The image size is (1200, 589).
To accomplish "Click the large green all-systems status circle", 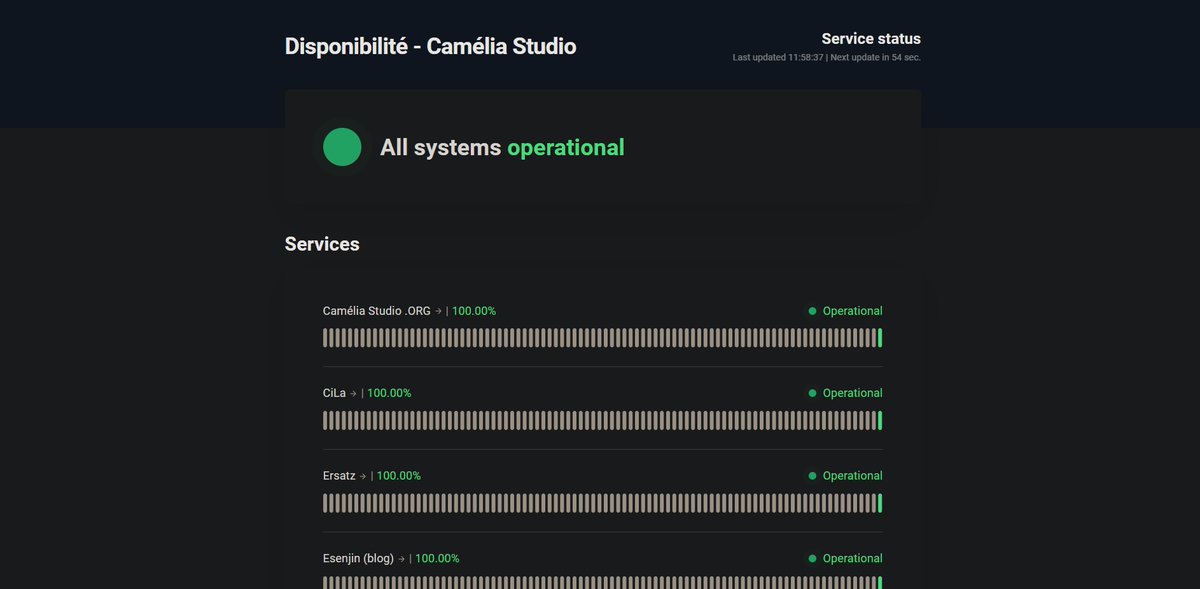I will (342, 147).
